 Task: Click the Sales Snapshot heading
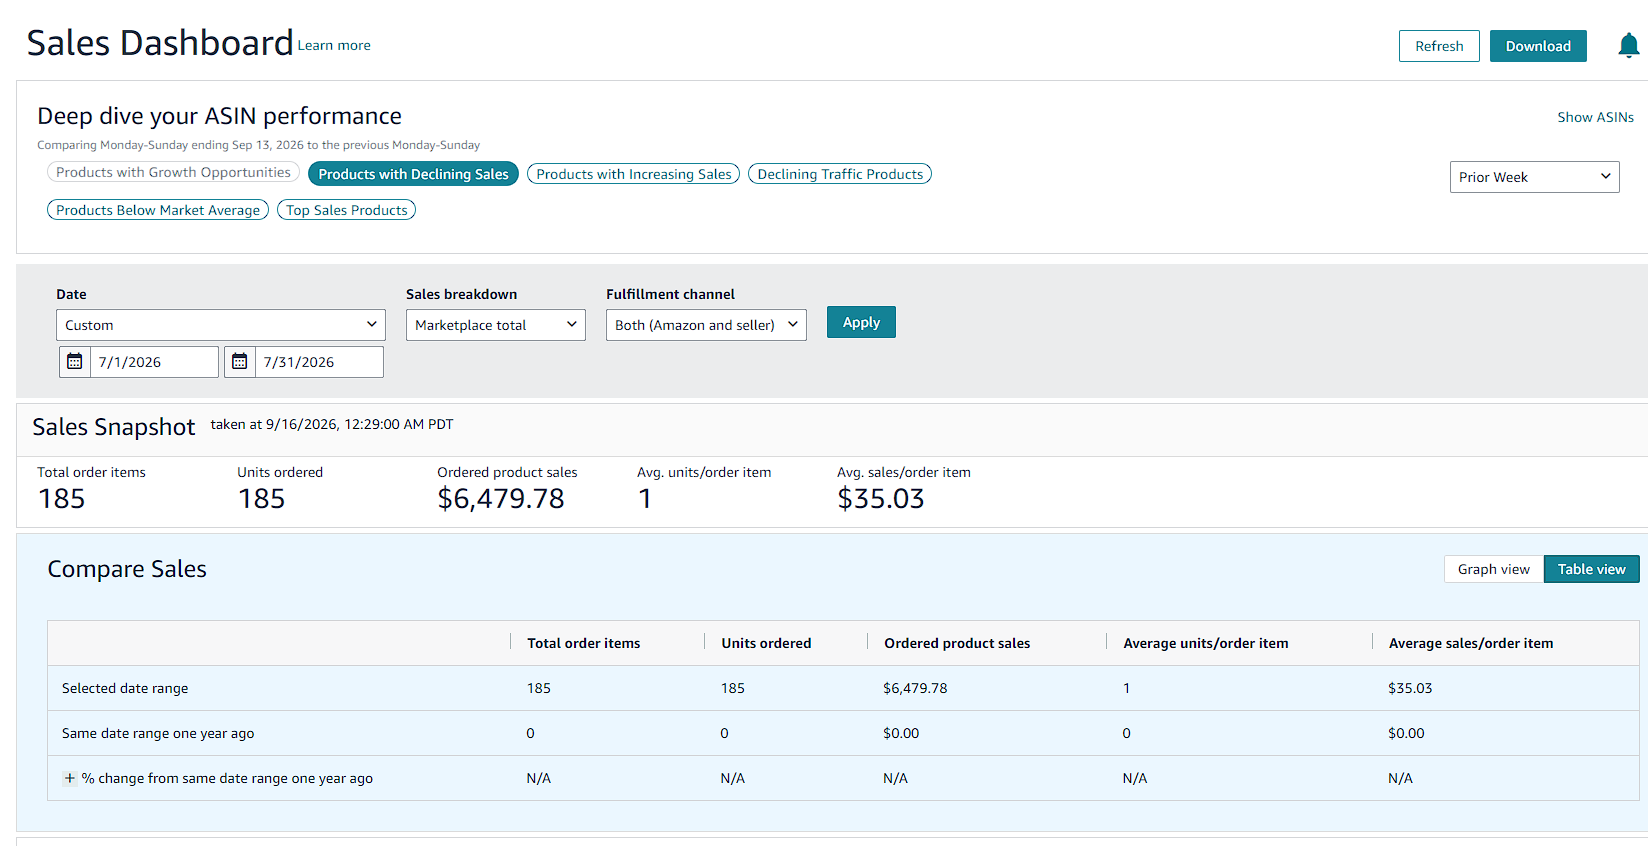pos(114,427)
